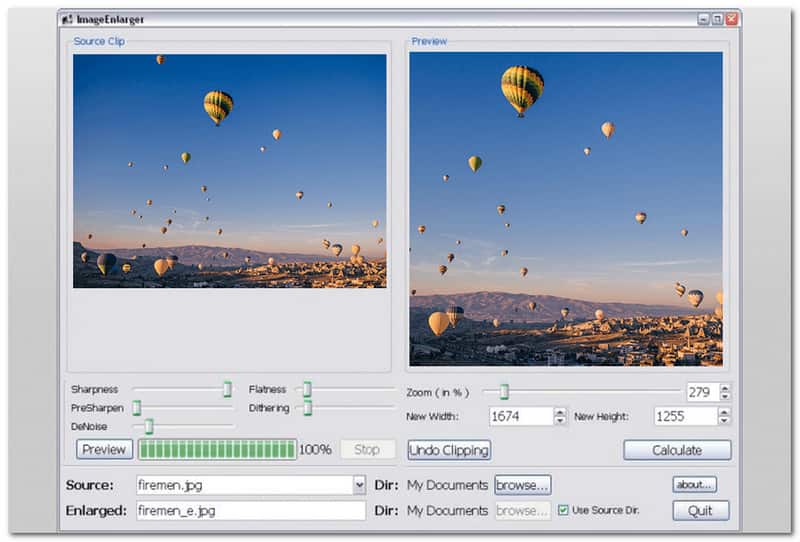This screenshot has width=800, height=542.
Task: Expand the Source file dropdown
Action: [359, 485]
